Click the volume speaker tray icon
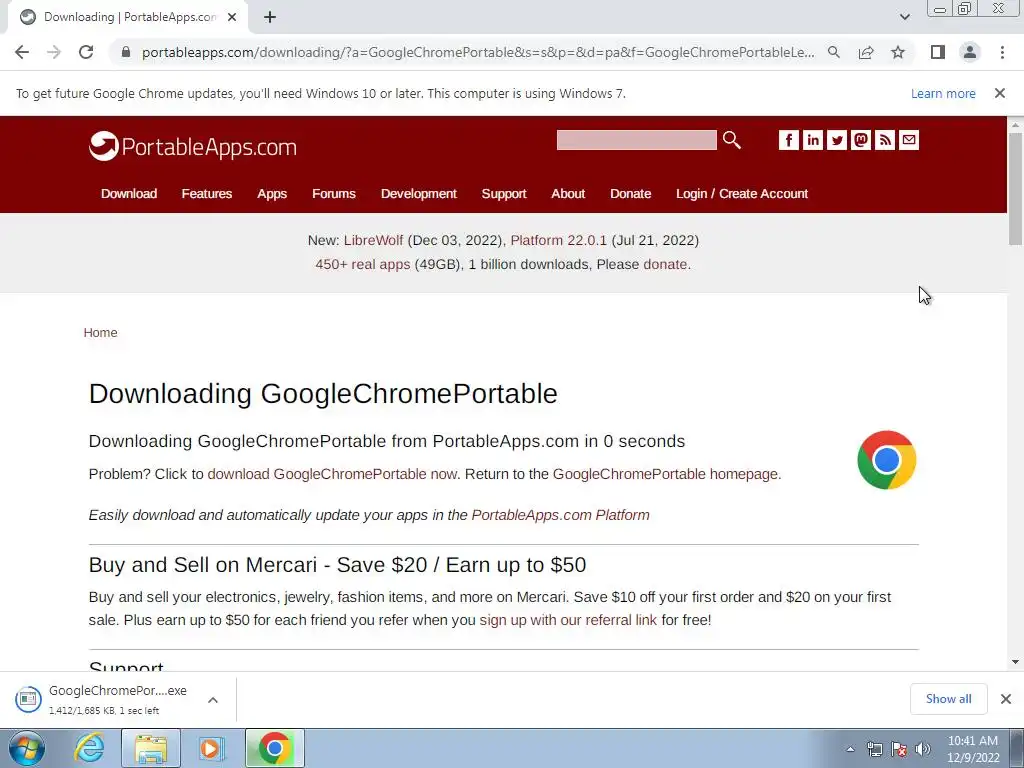Screen dimensions: 1024x768 point(923,749)
